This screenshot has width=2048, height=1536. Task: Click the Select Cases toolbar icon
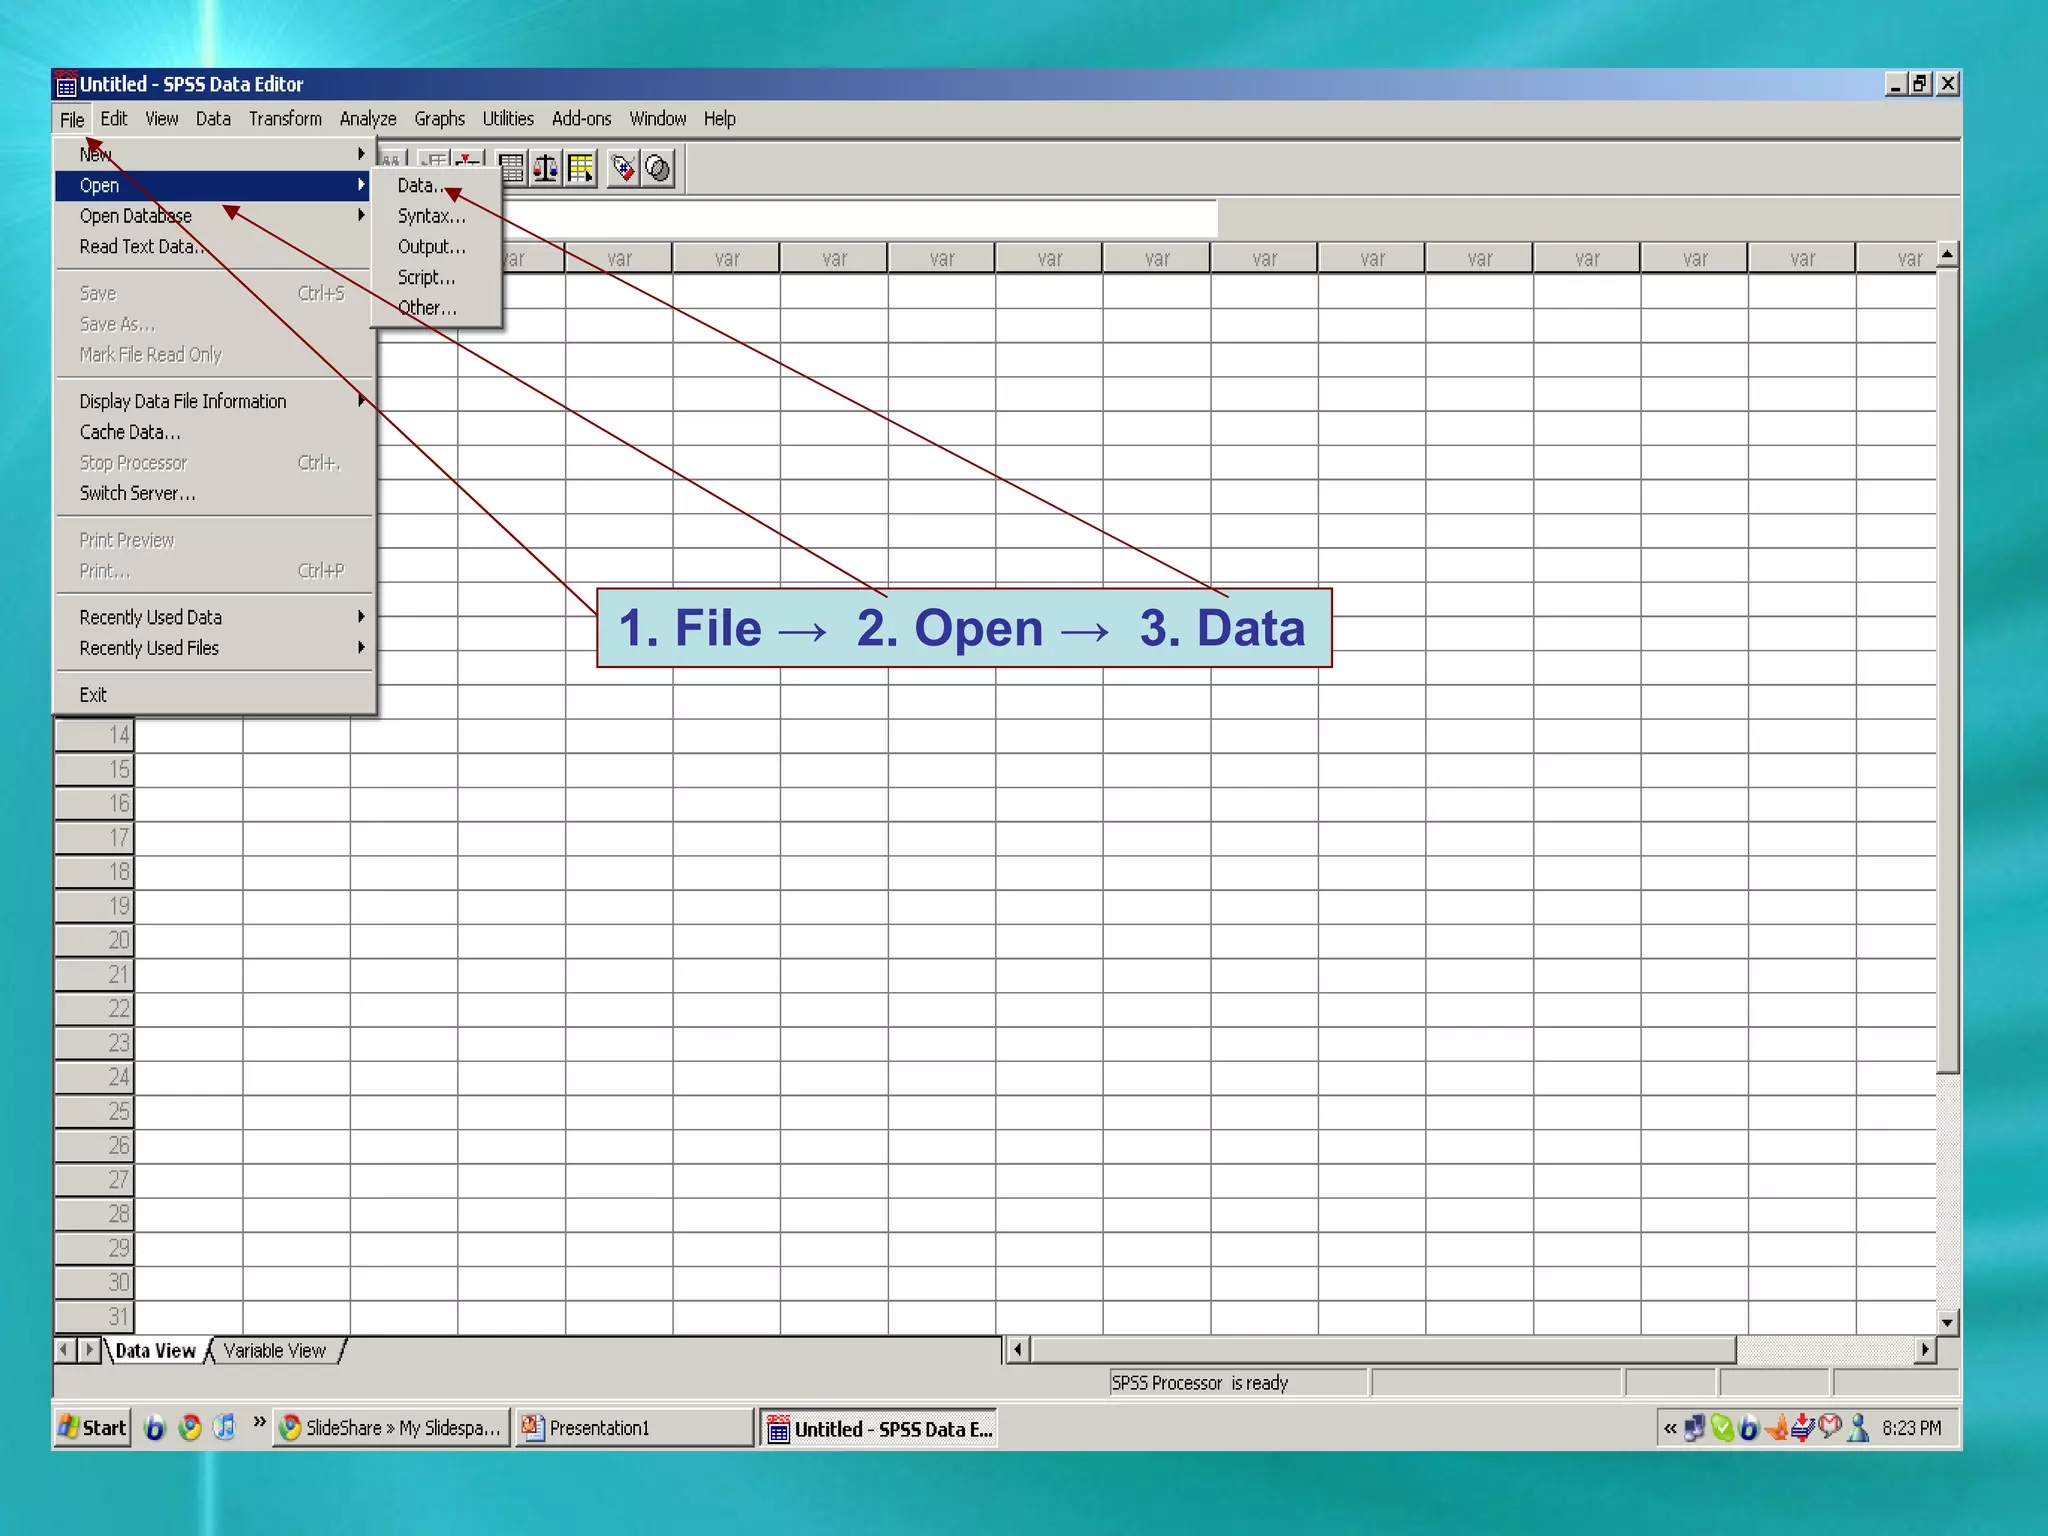point(581,168)
